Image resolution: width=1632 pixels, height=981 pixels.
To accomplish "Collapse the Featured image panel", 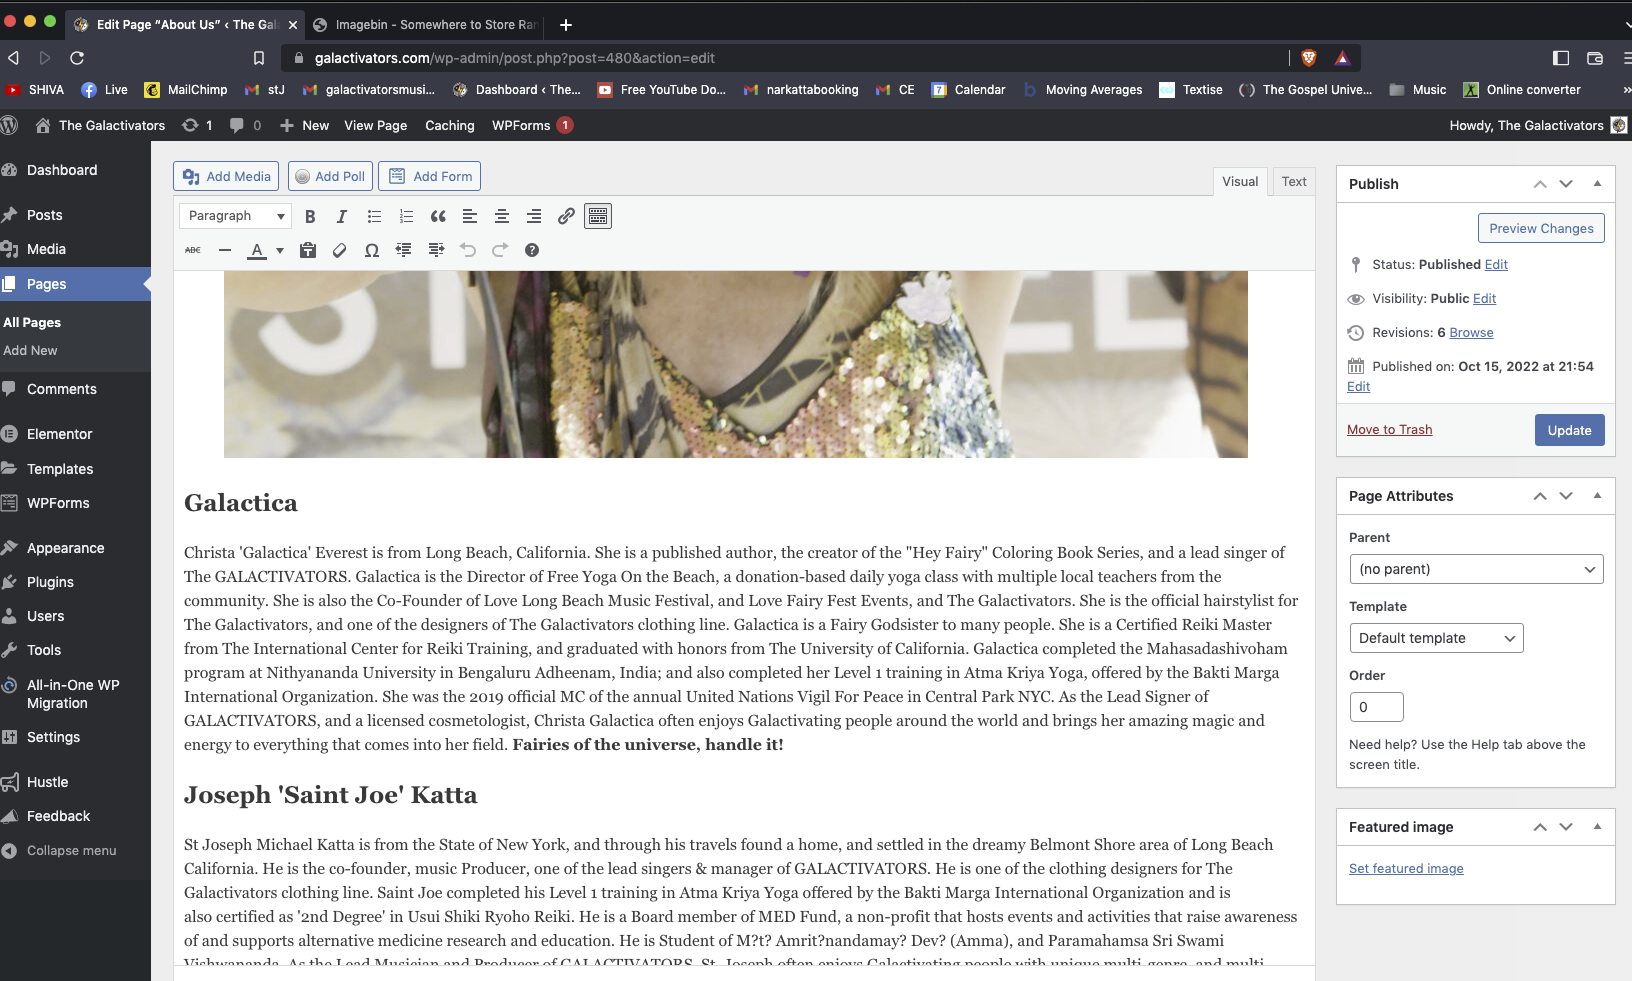I will pos(1597,827).
